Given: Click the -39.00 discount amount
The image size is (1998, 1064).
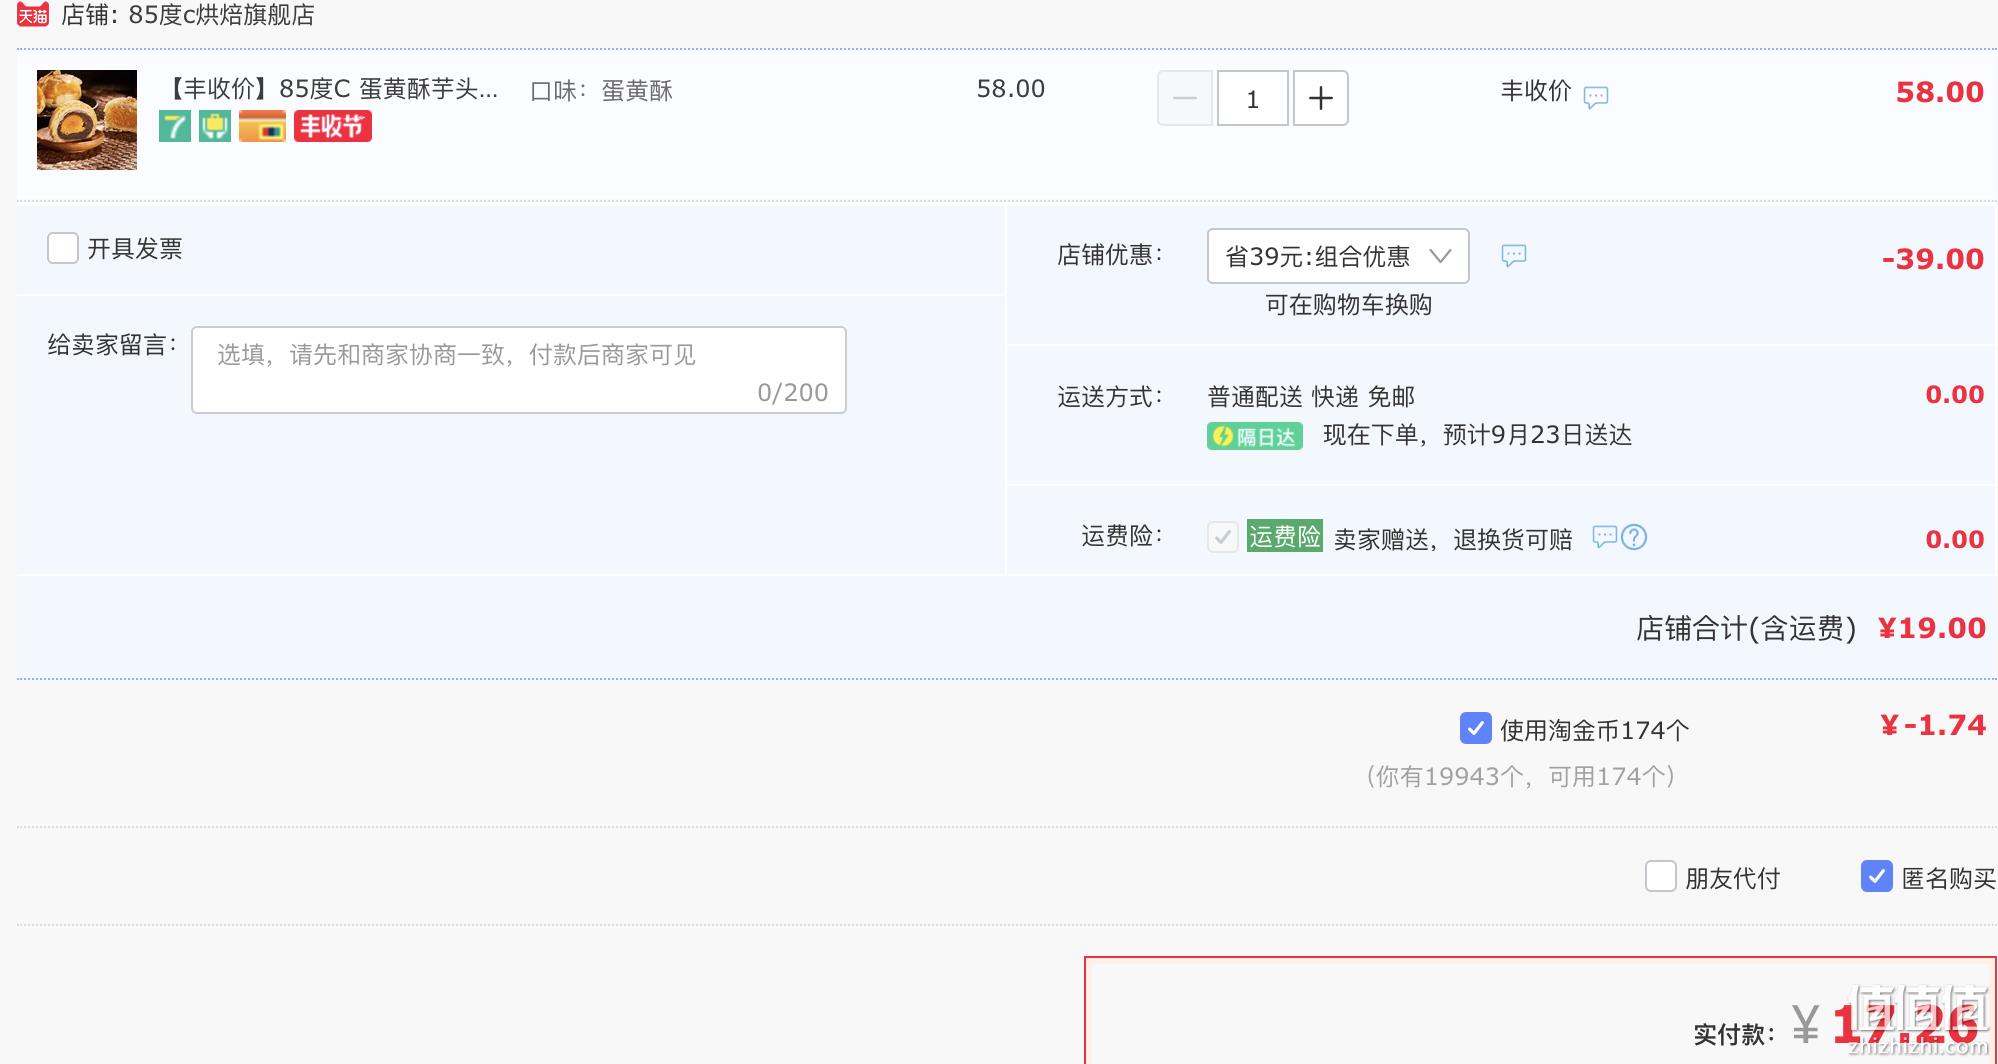Looking at the screenshot, I should [x=1933, y=259].
